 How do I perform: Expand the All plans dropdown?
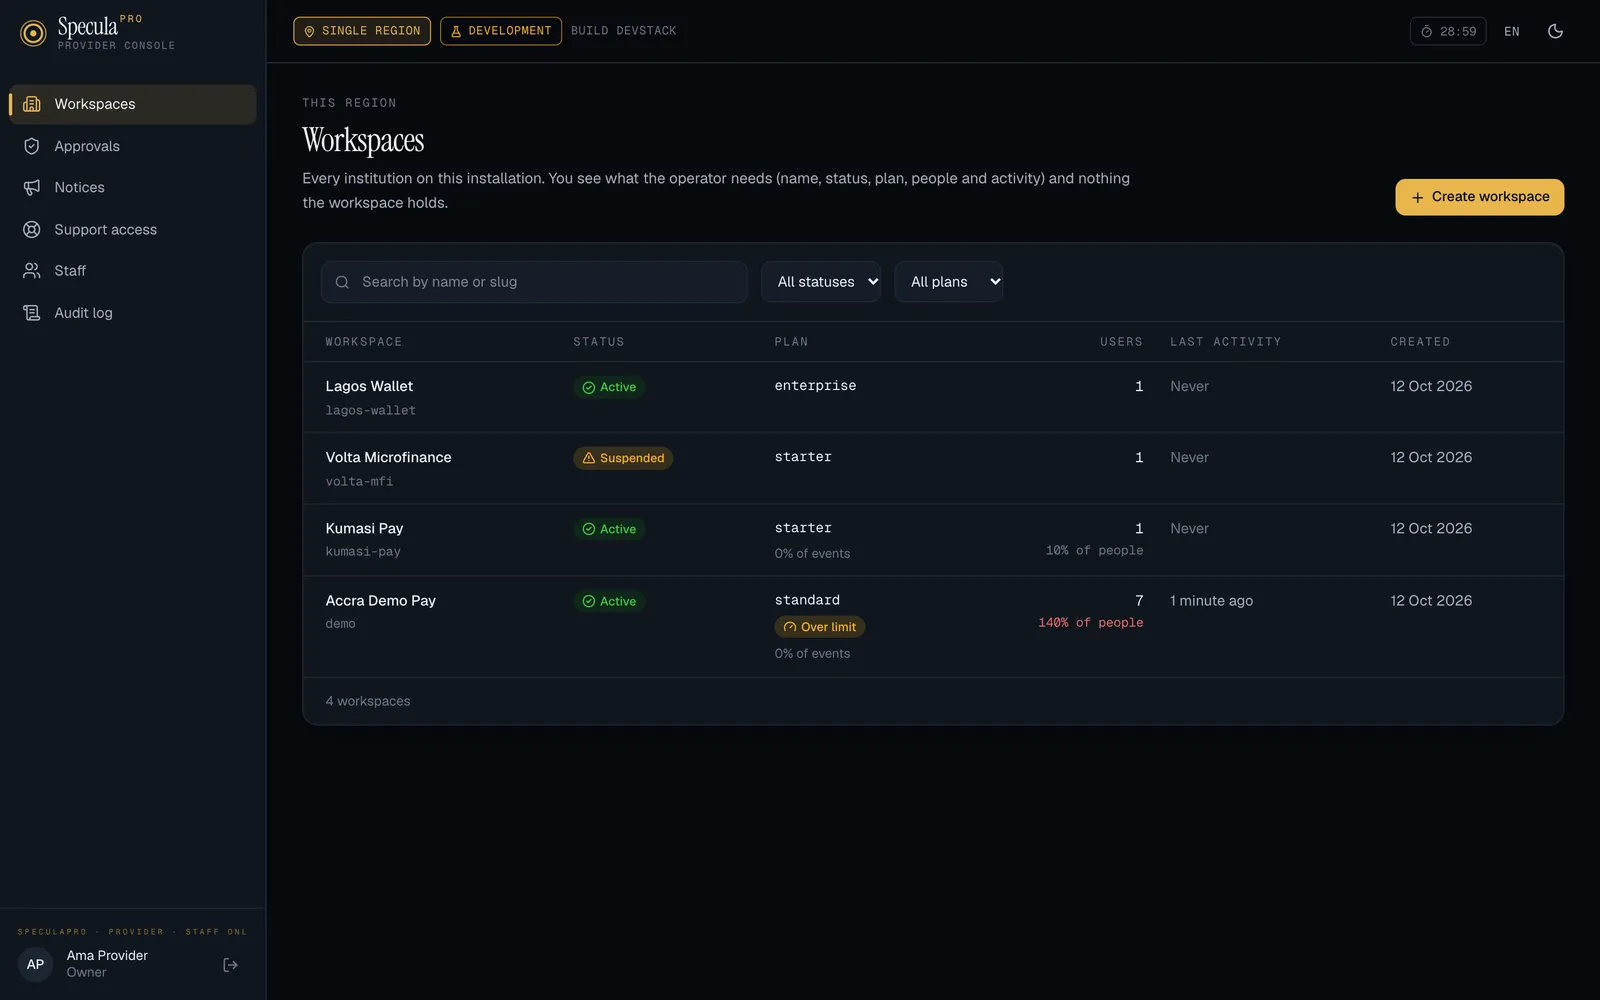pyautogui.click(x=949, y=282)
